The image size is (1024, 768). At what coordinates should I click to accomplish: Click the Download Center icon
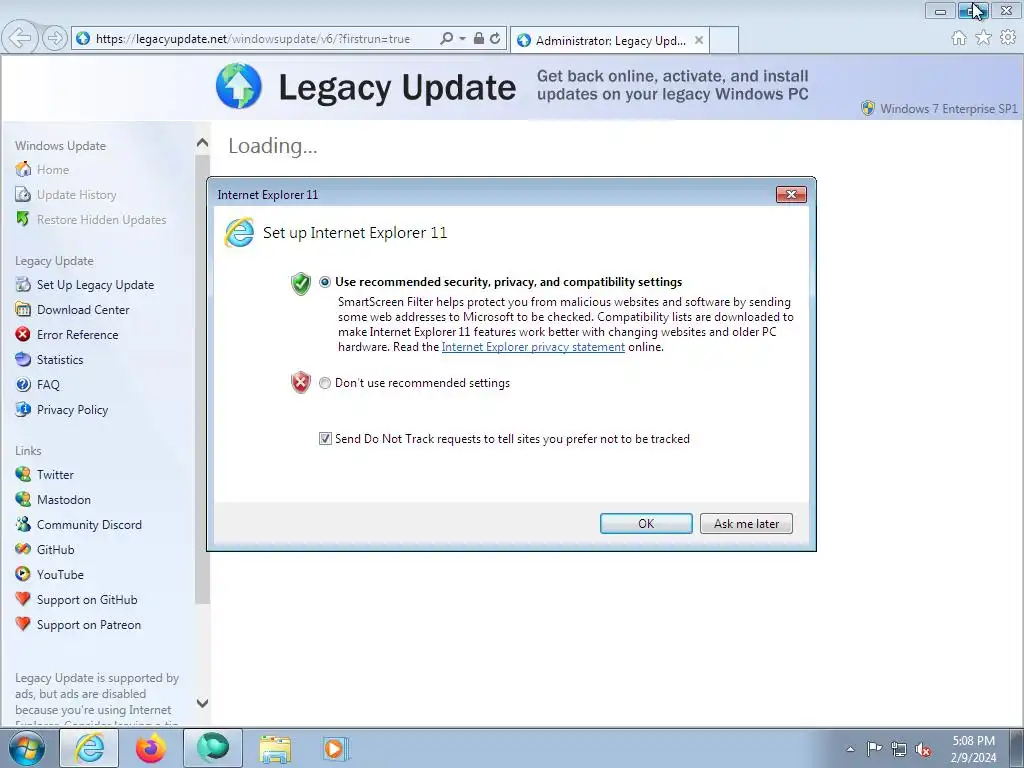click(23, 310)
